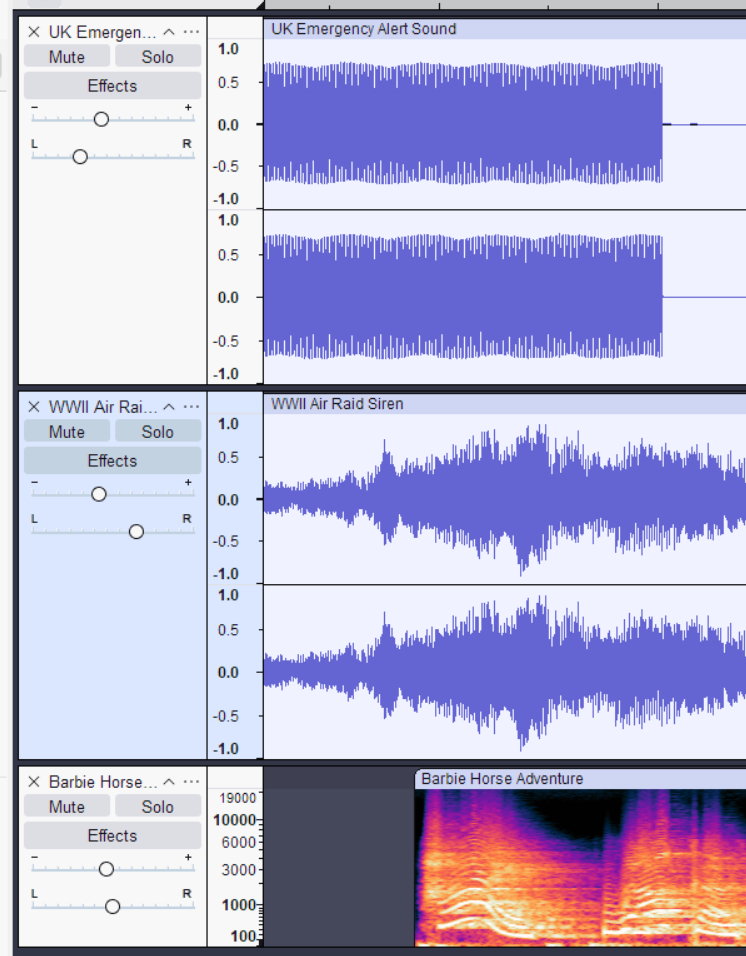Collapse the Barbie Horse track

tap(169, 782)
